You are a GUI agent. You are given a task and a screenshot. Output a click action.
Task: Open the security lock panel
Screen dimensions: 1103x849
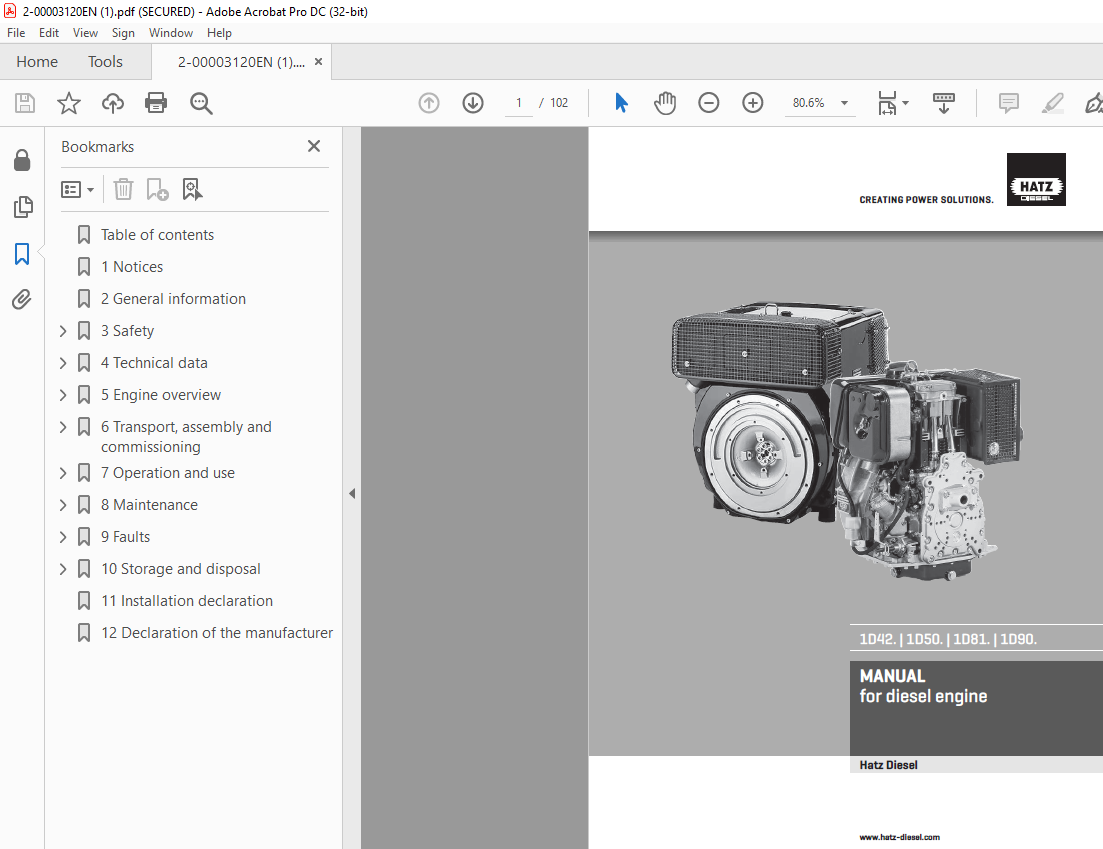[22, 160]
